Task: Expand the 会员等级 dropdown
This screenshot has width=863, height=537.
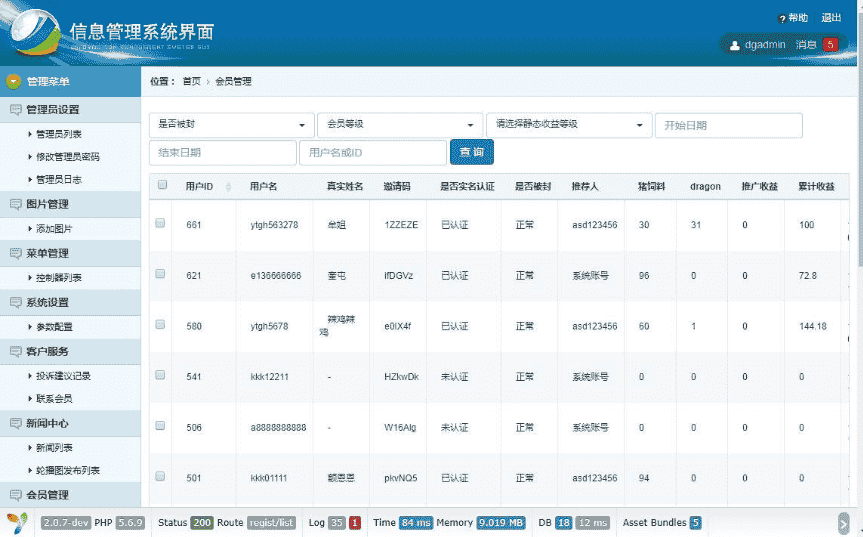Action: (399, 125)
